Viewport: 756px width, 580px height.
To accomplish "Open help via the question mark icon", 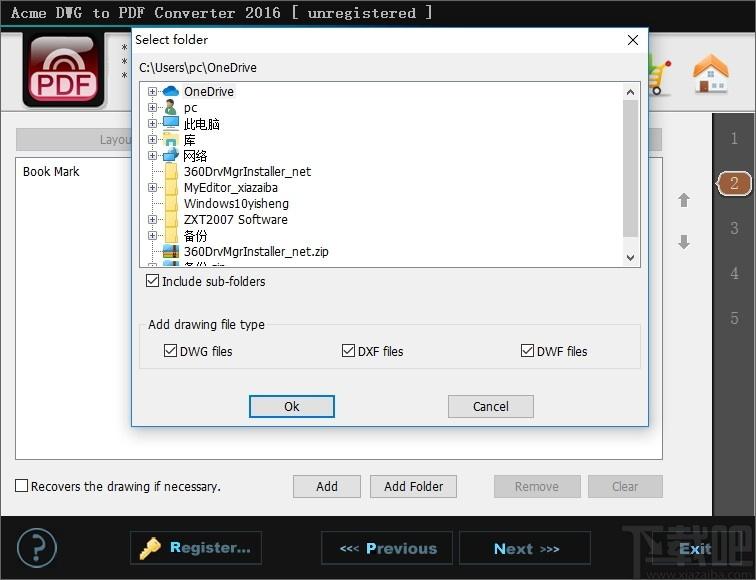I will [x=37, y=548].
